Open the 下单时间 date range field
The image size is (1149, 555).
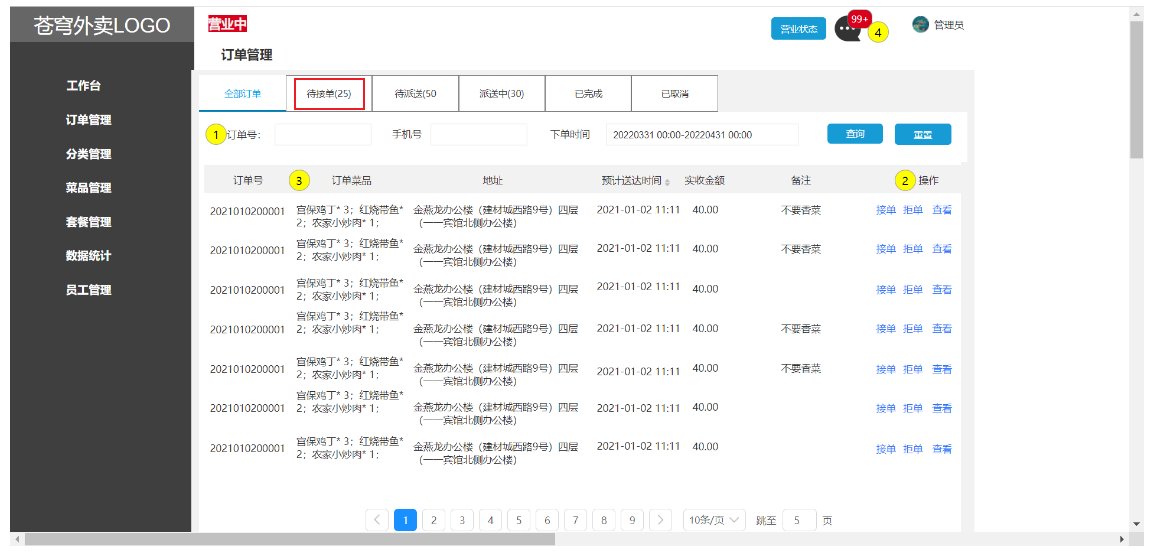(x=702, y=134)
